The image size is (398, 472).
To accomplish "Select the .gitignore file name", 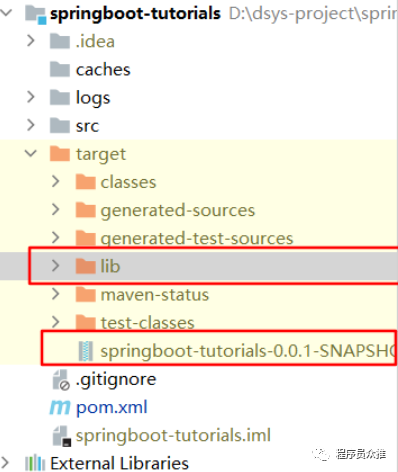I will [116, 380].
